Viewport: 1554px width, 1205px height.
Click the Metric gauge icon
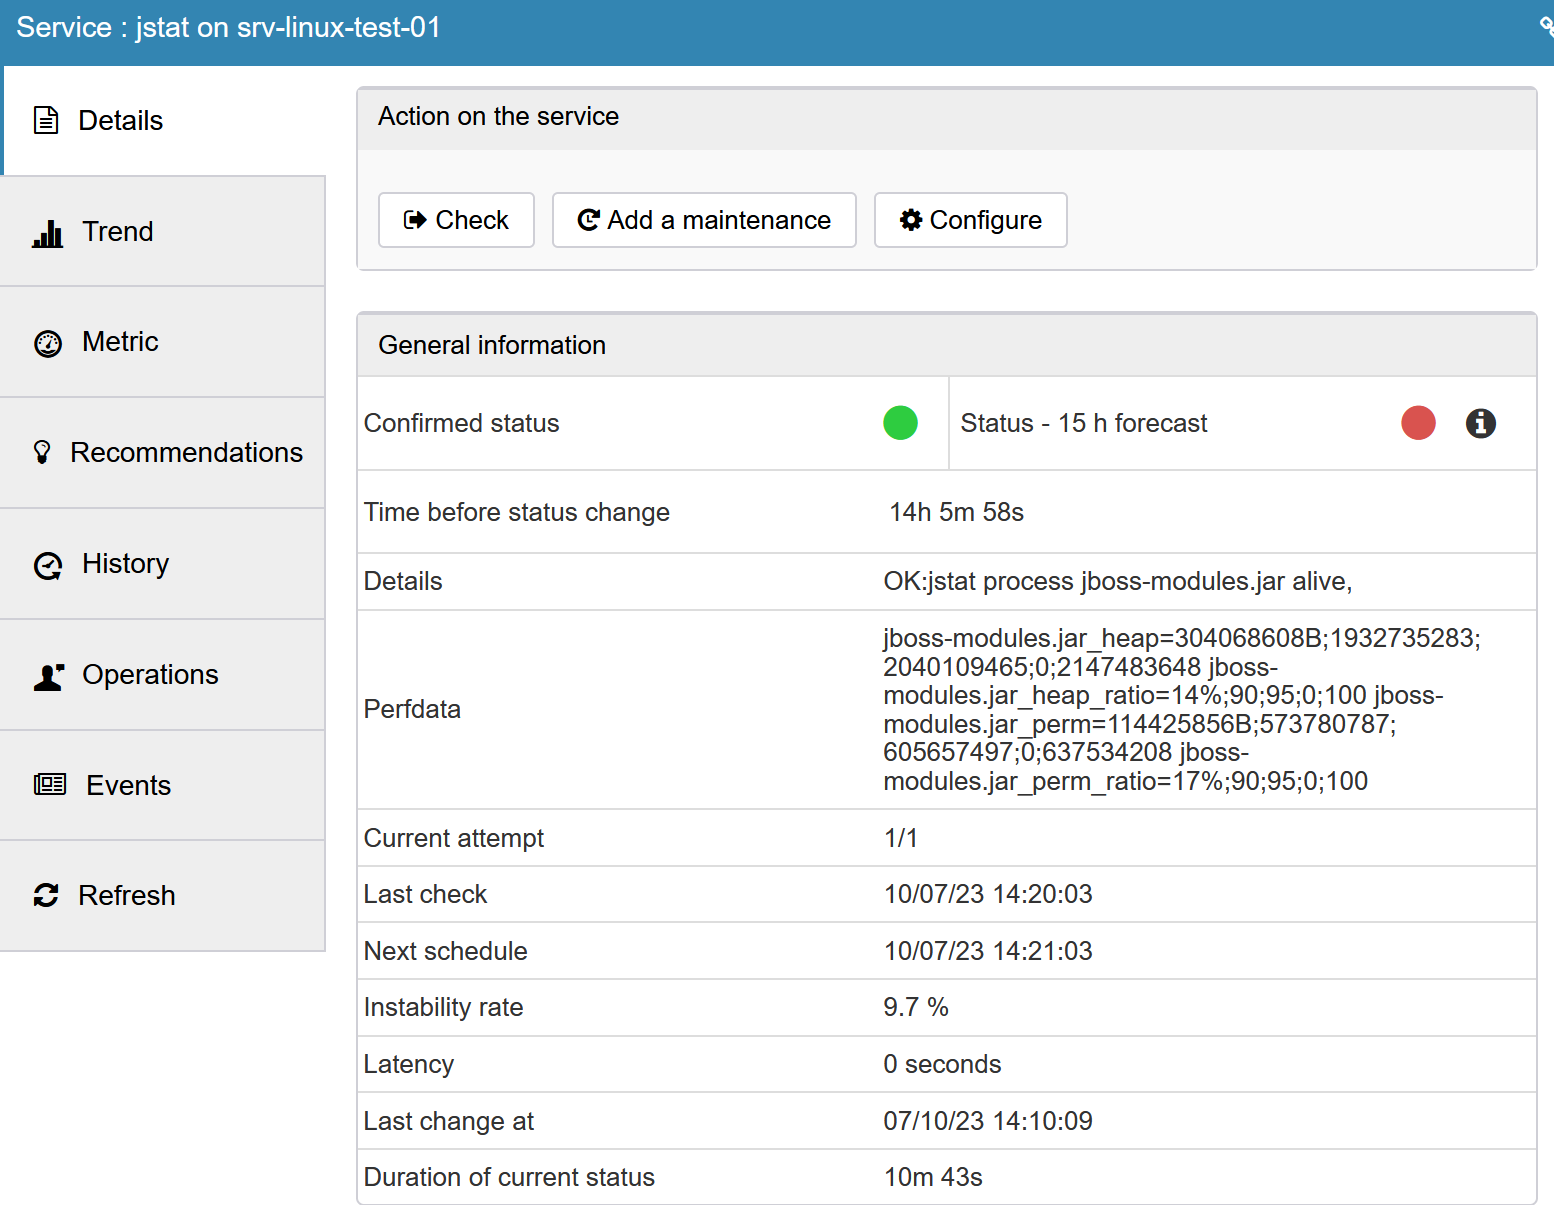48,343
